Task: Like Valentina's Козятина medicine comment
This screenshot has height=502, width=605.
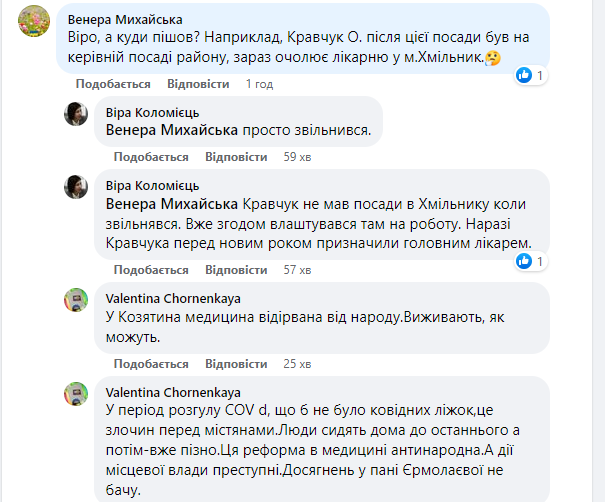Action: (151, 364)
